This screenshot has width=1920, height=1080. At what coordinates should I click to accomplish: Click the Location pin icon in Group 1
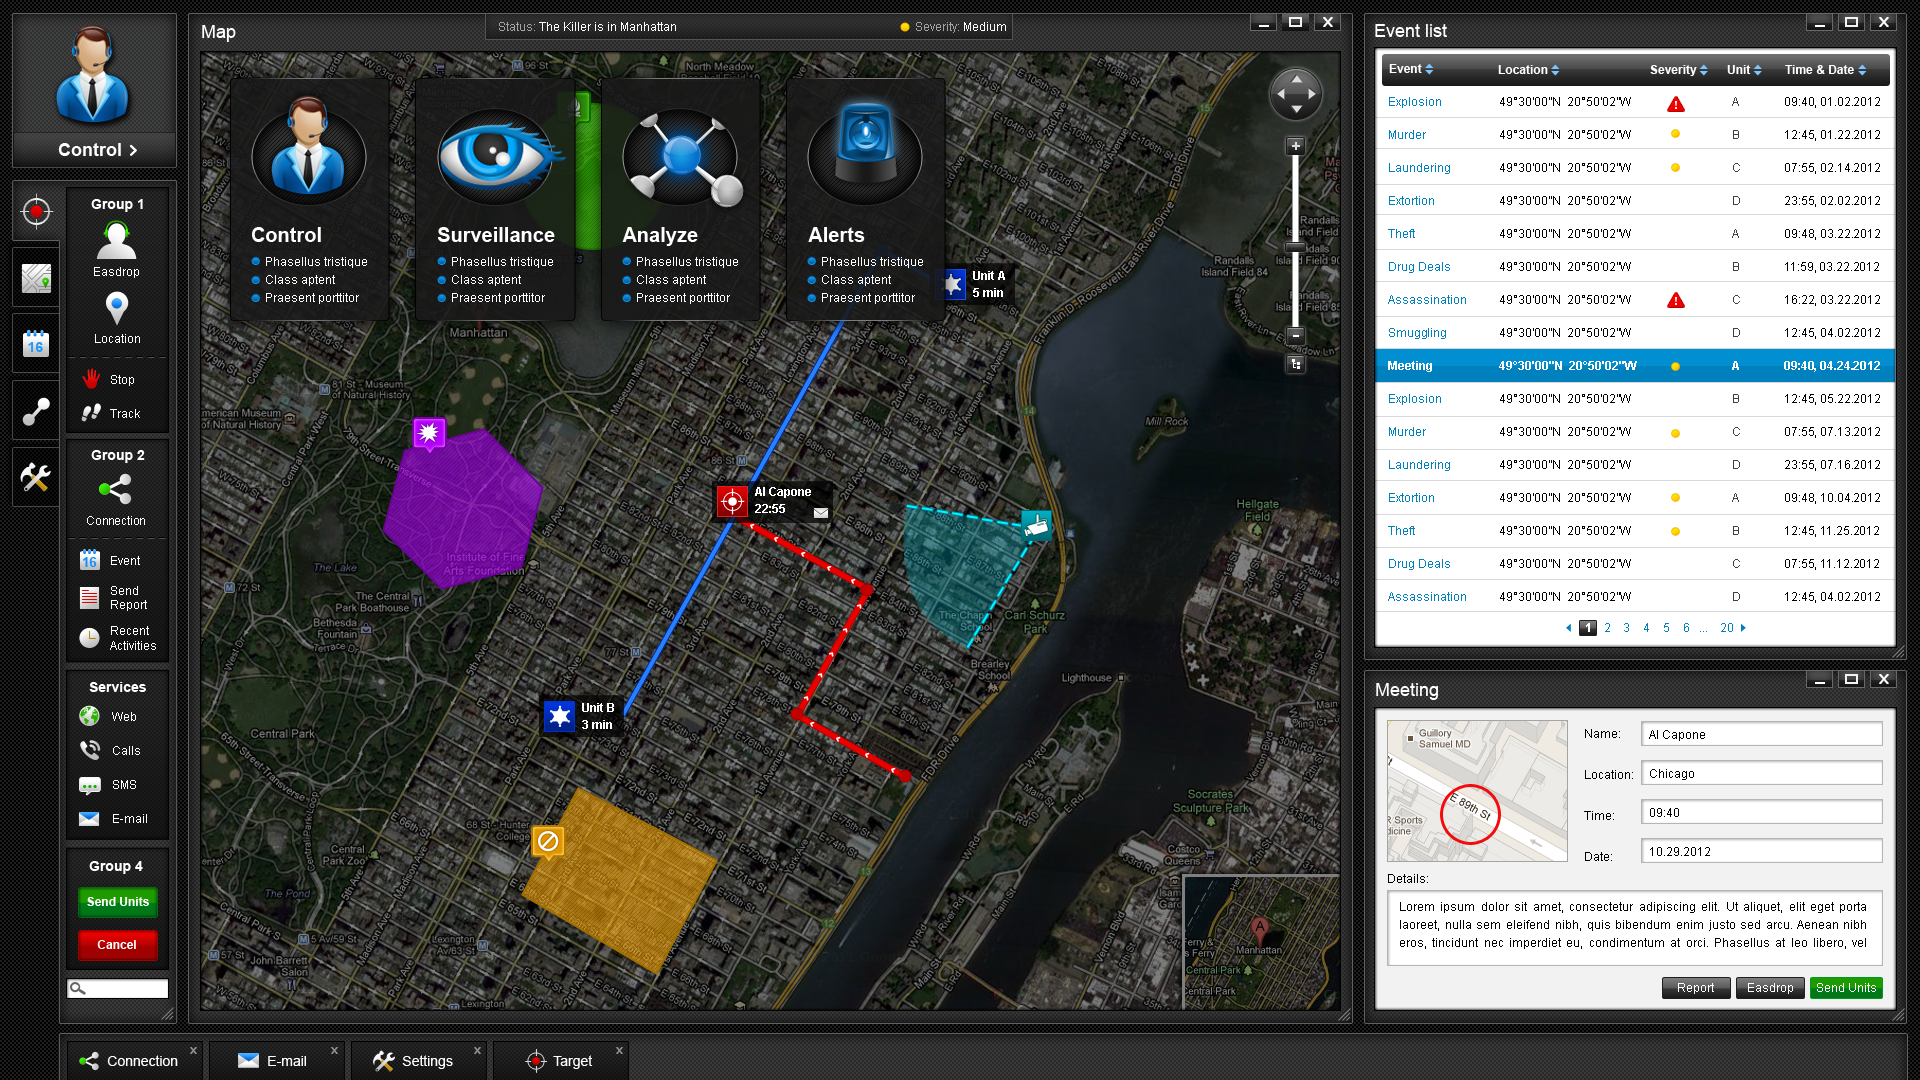[117, 308]
